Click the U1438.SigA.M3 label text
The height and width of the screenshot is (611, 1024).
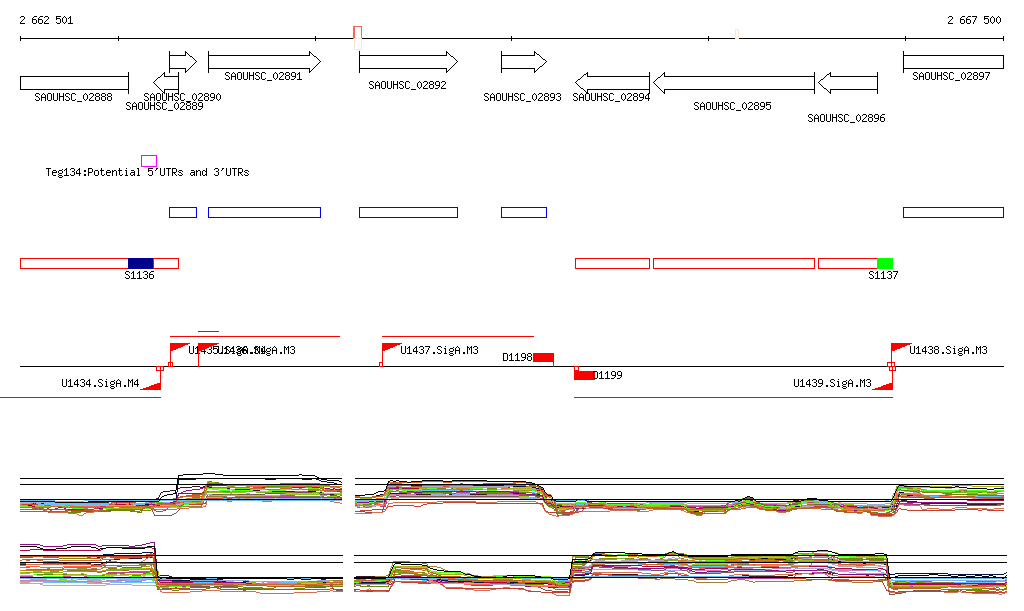click(948, 350)
